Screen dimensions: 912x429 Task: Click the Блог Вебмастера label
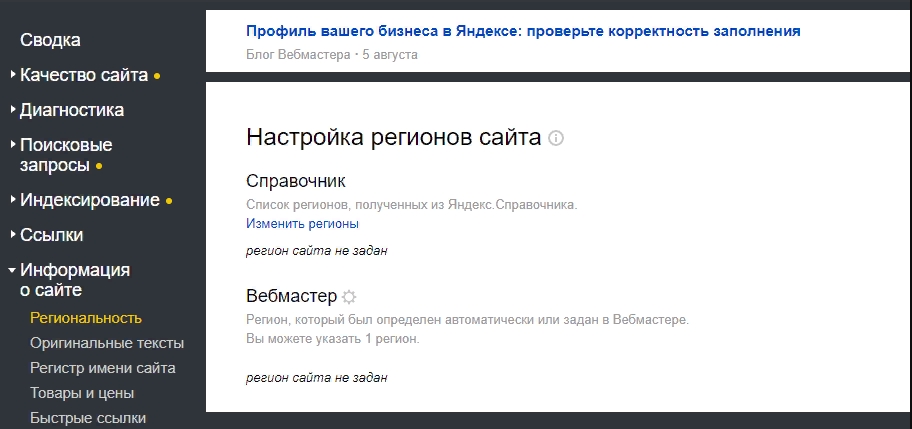298,55
